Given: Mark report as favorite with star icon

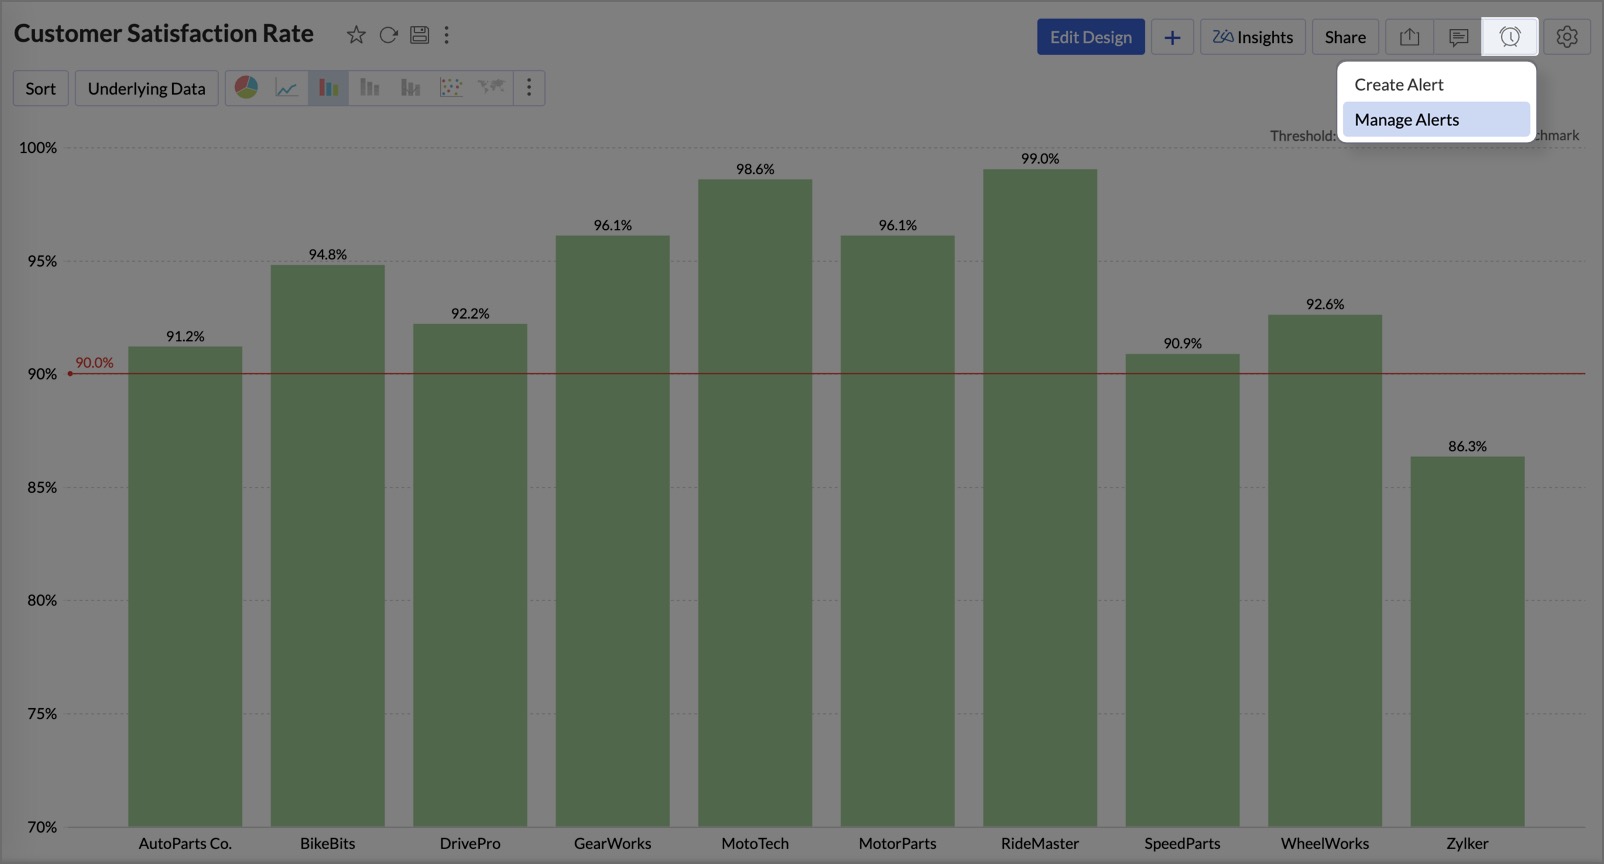Looking at the screenshot, I should pyautogui.click(x=356, y=35).
